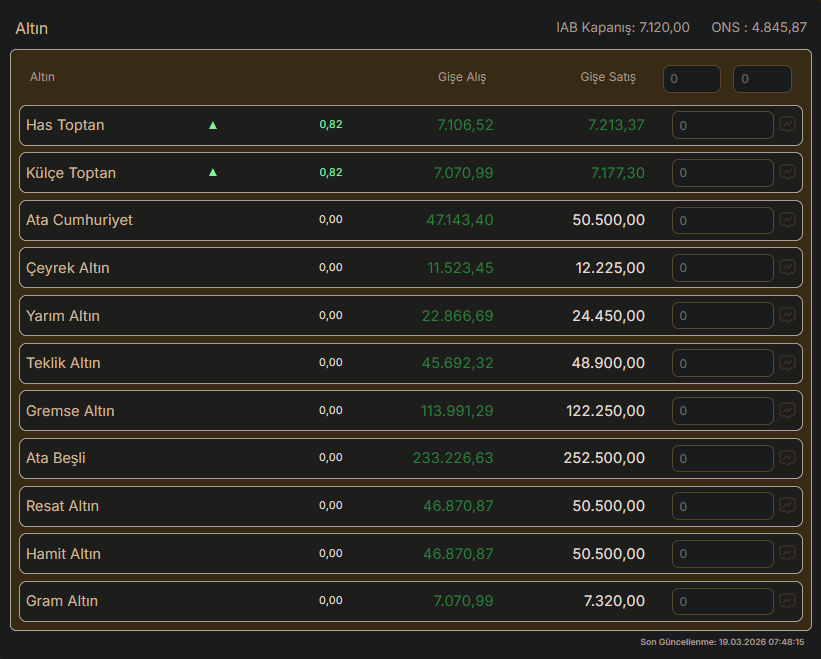Click the Gişe Alış column header
The height and width of the screenshot is (659, 821).
[462, 77]
